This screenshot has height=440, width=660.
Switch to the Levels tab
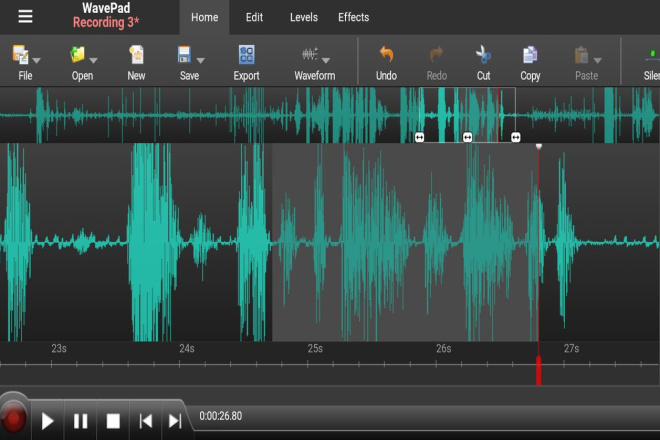tap(304, 17)
